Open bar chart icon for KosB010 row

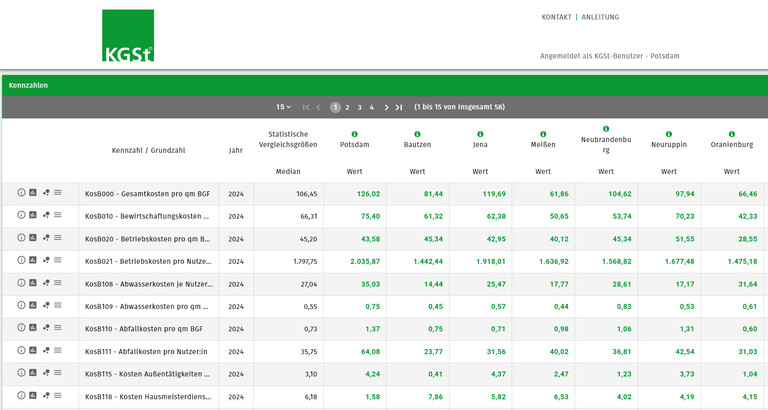pyautogui.click(x=33, y=215)
